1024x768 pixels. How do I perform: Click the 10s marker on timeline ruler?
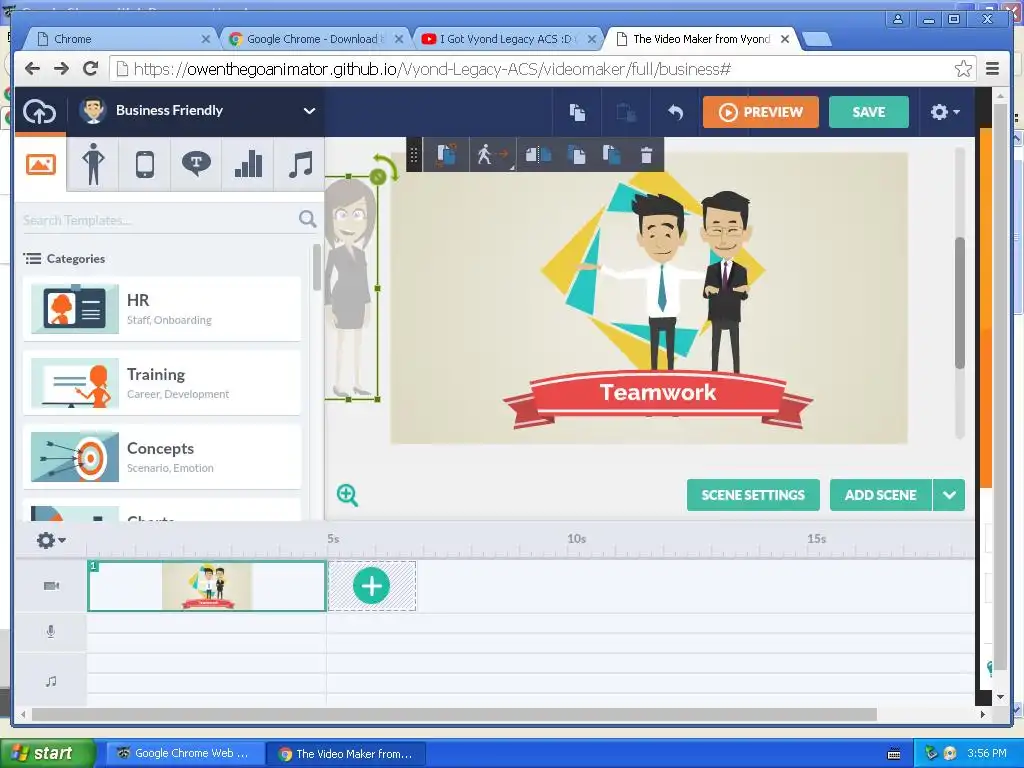click(x=576, y=539)
